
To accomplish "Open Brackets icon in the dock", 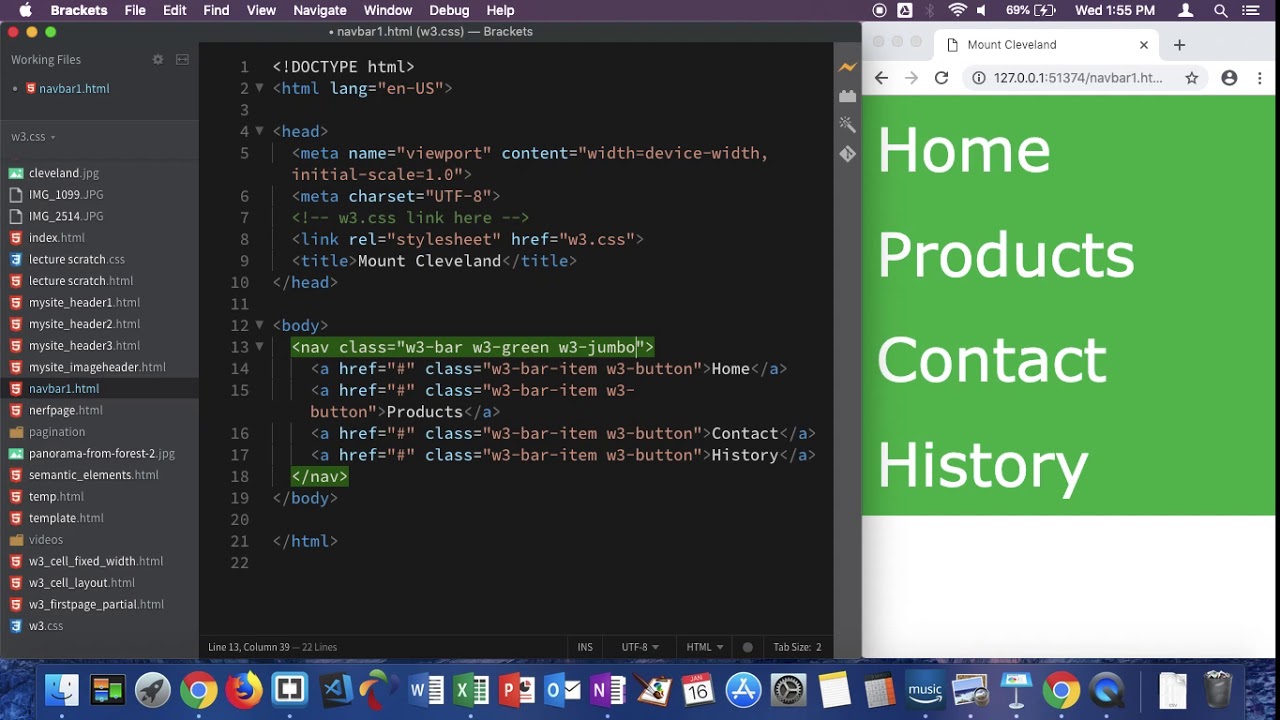I will point(290,690).
